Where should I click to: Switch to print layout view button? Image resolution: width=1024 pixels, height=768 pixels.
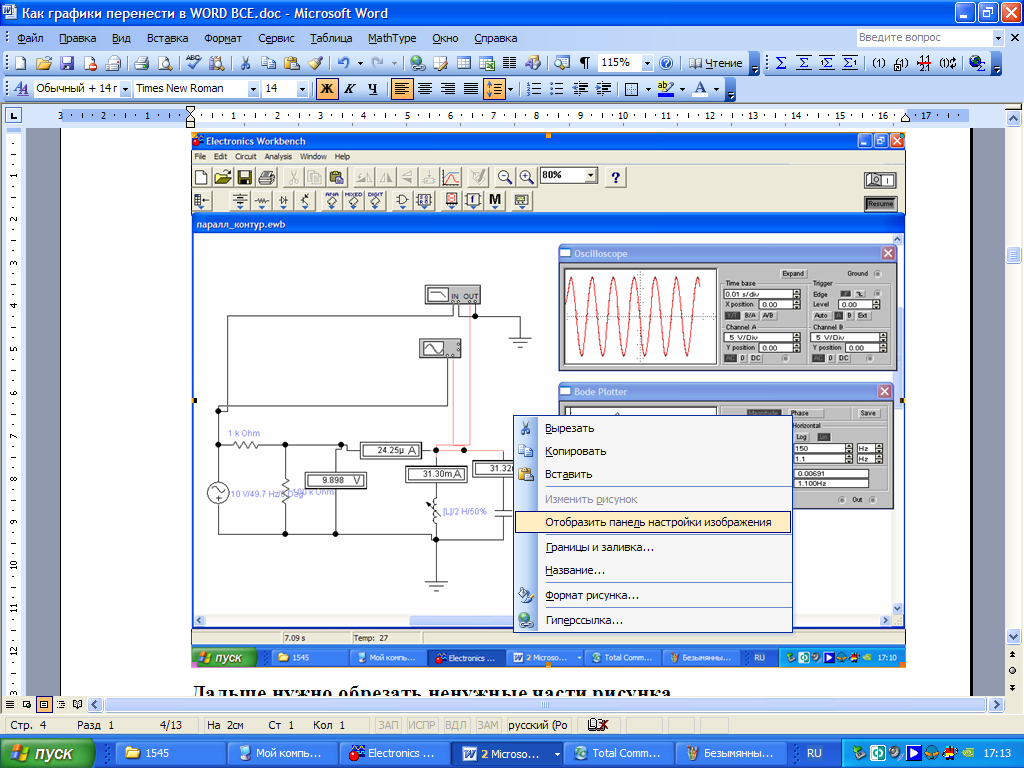click(x=44, y=705)
